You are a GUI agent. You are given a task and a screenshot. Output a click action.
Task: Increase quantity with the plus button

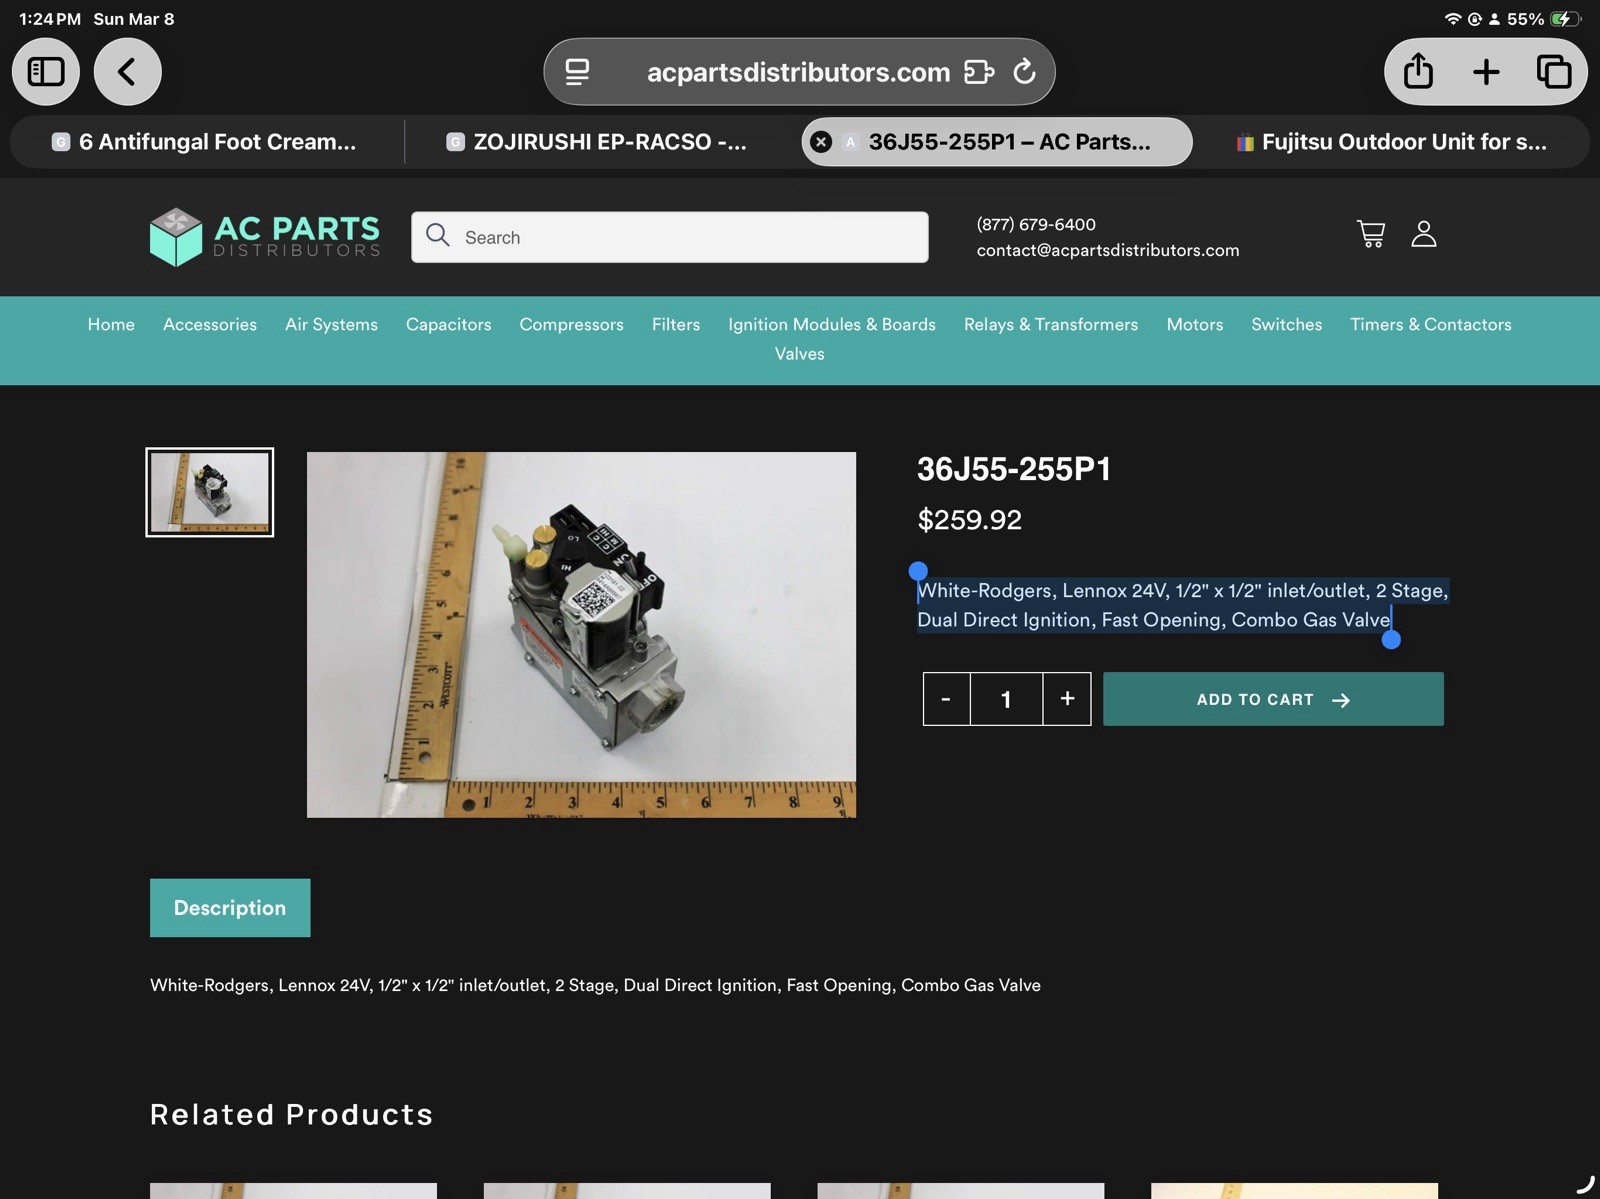(x=1067, y=699)
